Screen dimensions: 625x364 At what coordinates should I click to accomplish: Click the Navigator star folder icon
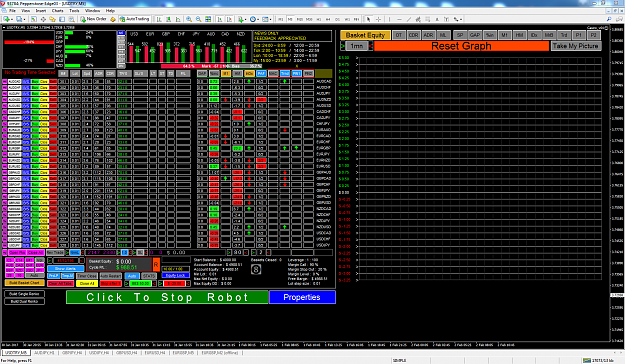(52, 19)
